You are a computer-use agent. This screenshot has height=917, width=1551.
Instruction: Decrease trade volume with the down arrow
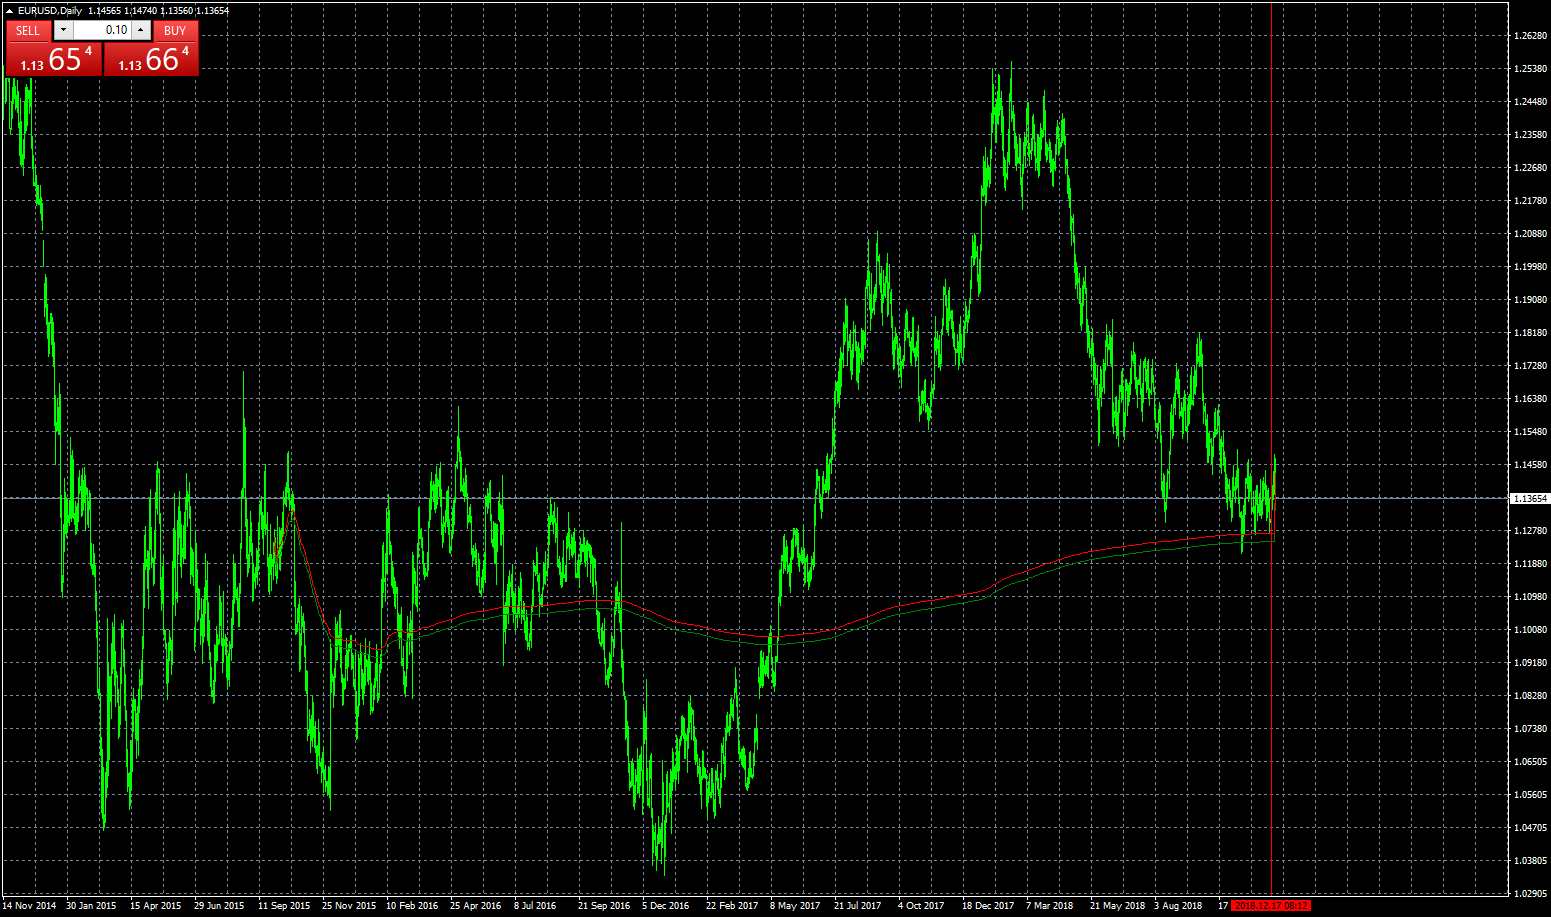point(63,30)
